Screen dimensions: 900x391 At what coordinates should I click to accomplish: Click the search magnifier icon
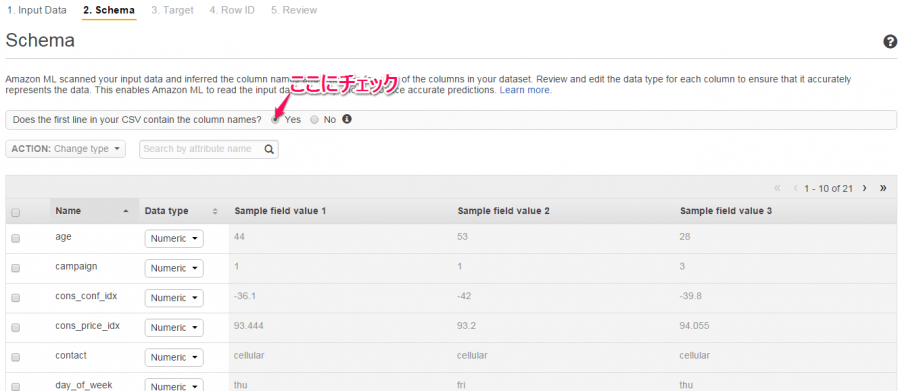269,149
